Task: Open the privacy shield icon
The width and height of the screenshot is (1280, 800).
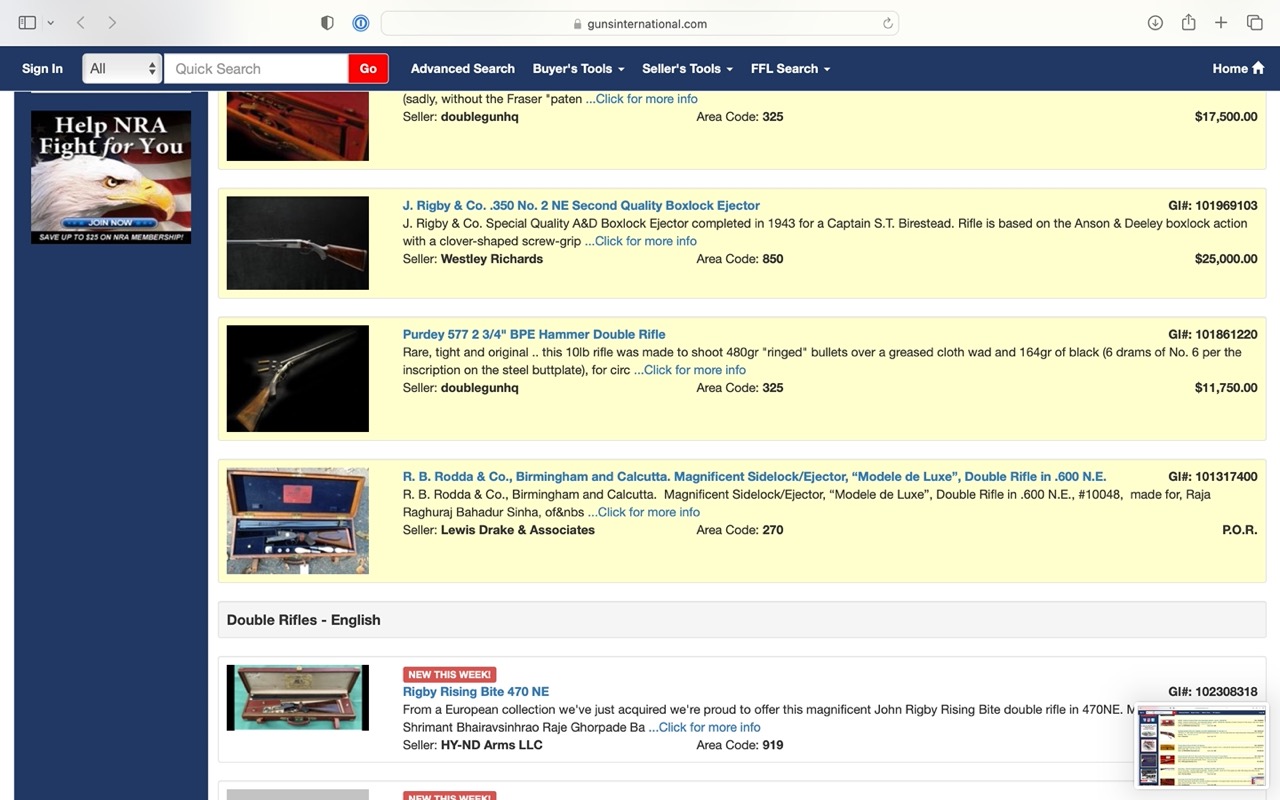Action: pos(327,23)
